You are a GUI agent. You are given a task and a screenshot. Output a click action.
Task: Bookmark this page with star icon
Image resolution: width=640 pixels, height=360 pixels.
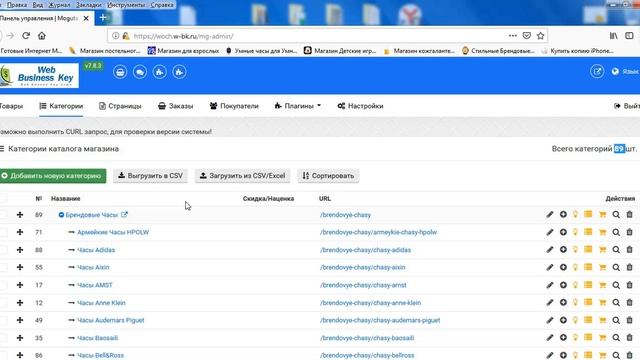click(x=540, y=36)
